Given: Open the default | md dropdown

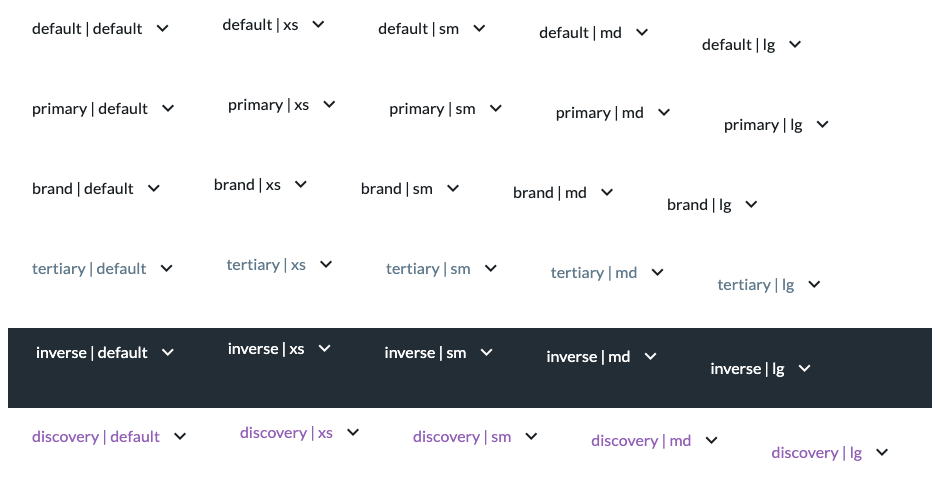Looking at the screenshot, I should pyautogui.click(x=593, y=32).
